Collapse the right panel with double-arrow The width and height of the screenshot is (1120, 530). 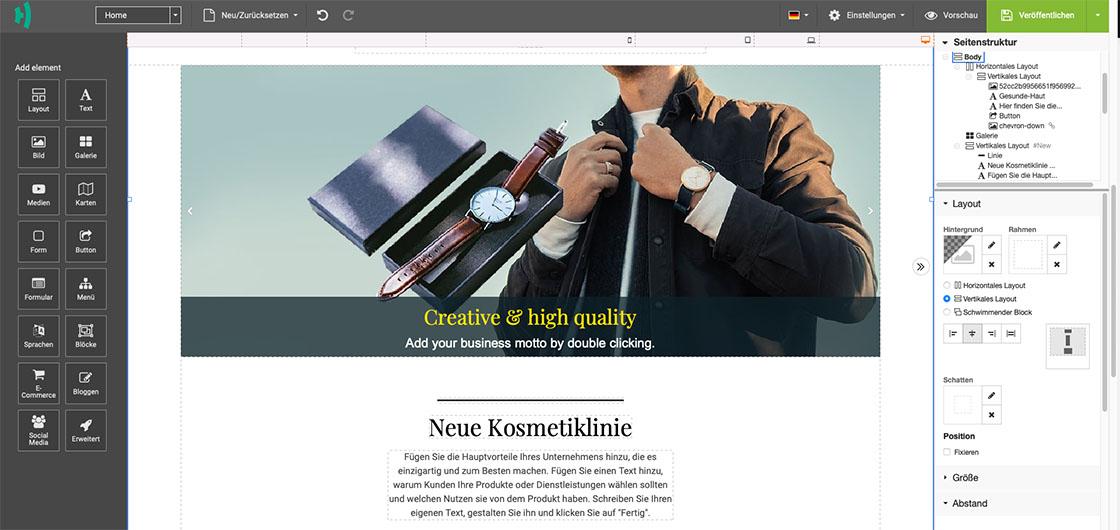[x=920, y=266]
